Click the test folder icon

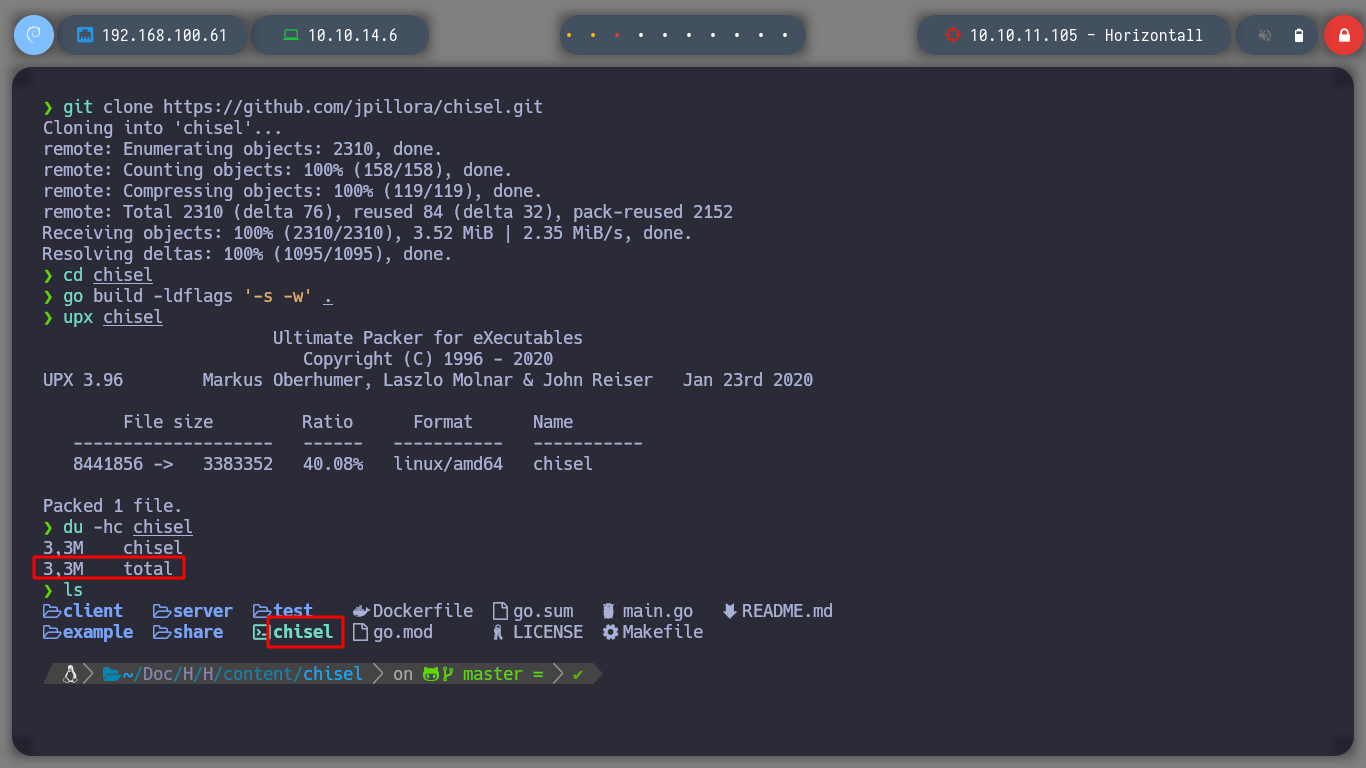tap(262, 611)
